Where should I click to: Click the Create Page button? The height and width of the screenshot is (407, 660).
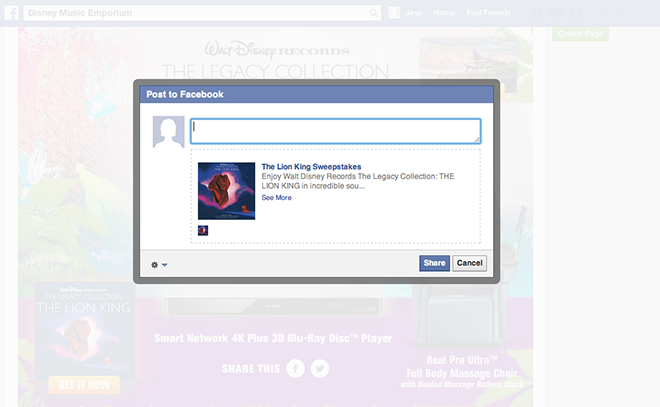(580, 34)
